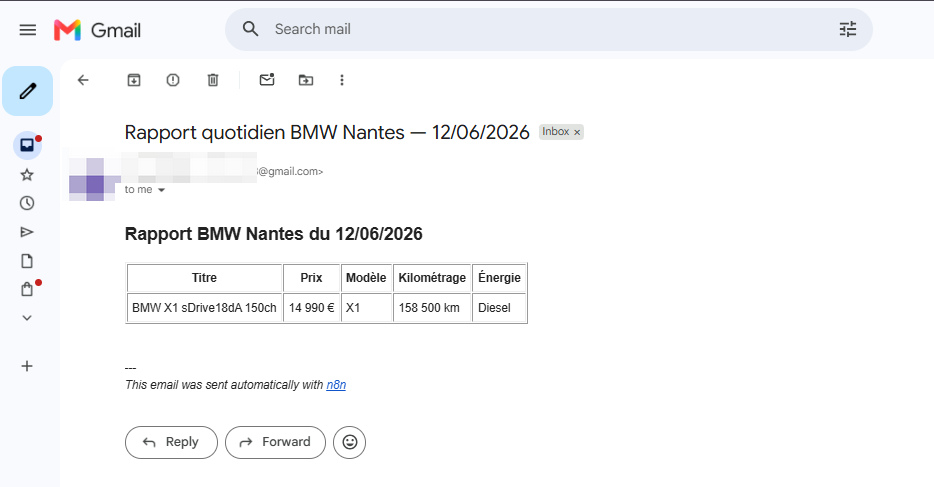Screen dimensions: 934x487
Task: Click the 'Kilométrage' column header
Action: pos(432,278)
